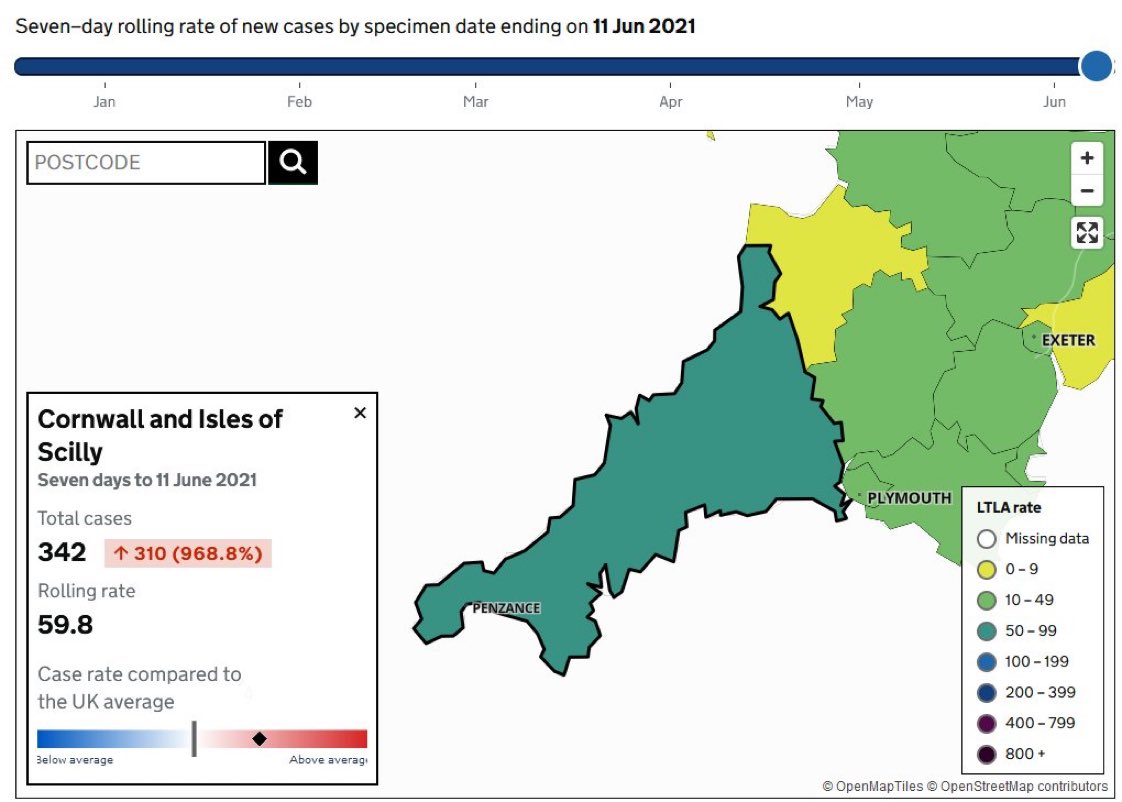This screenshot has width=1122, height=802.
Task: Open the OpenMapTiles attribution link
Action: (x=873, y=786)
